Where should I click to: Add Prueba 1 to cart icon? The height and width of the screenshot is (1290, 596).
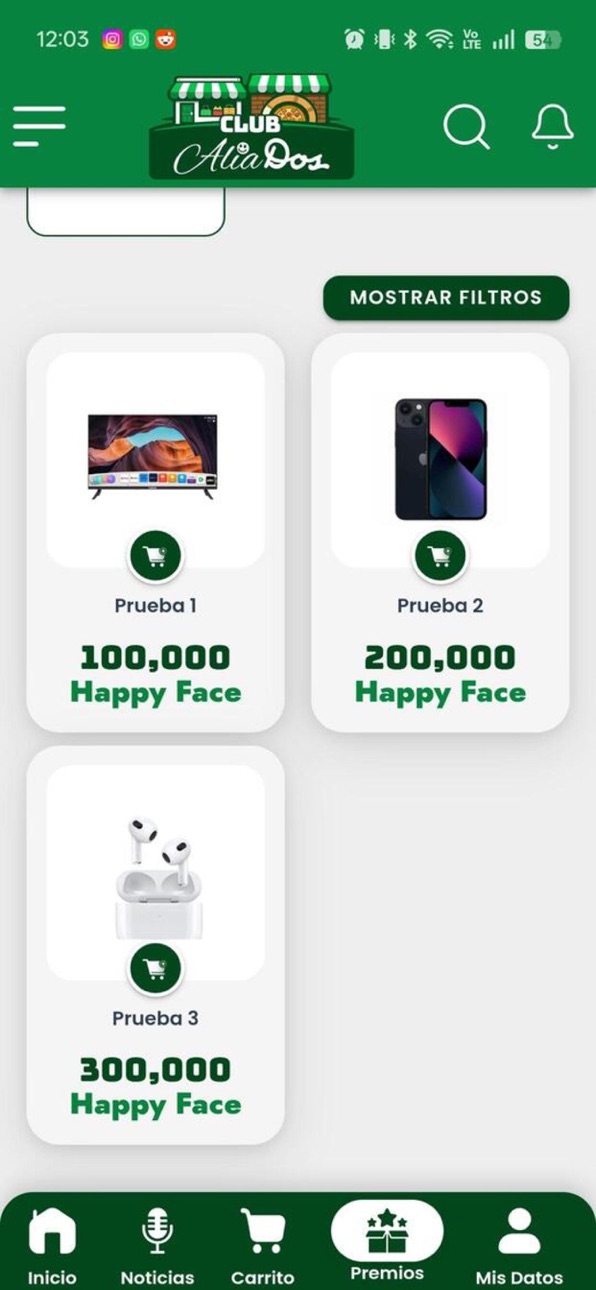156,556
